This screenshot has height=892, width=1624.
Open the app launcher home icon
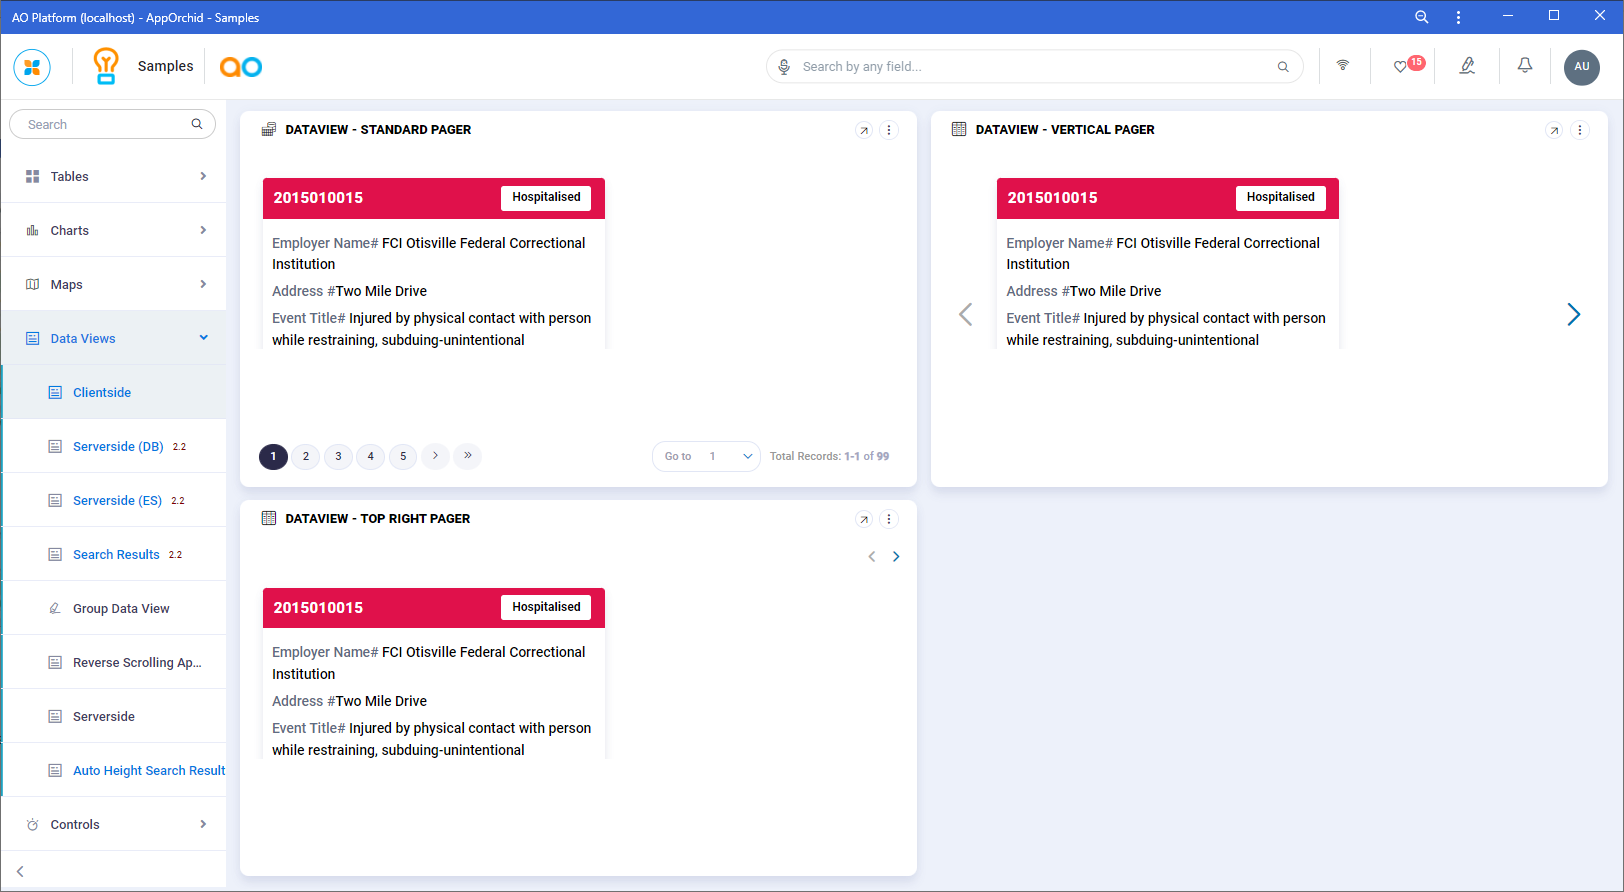(32, 67)
